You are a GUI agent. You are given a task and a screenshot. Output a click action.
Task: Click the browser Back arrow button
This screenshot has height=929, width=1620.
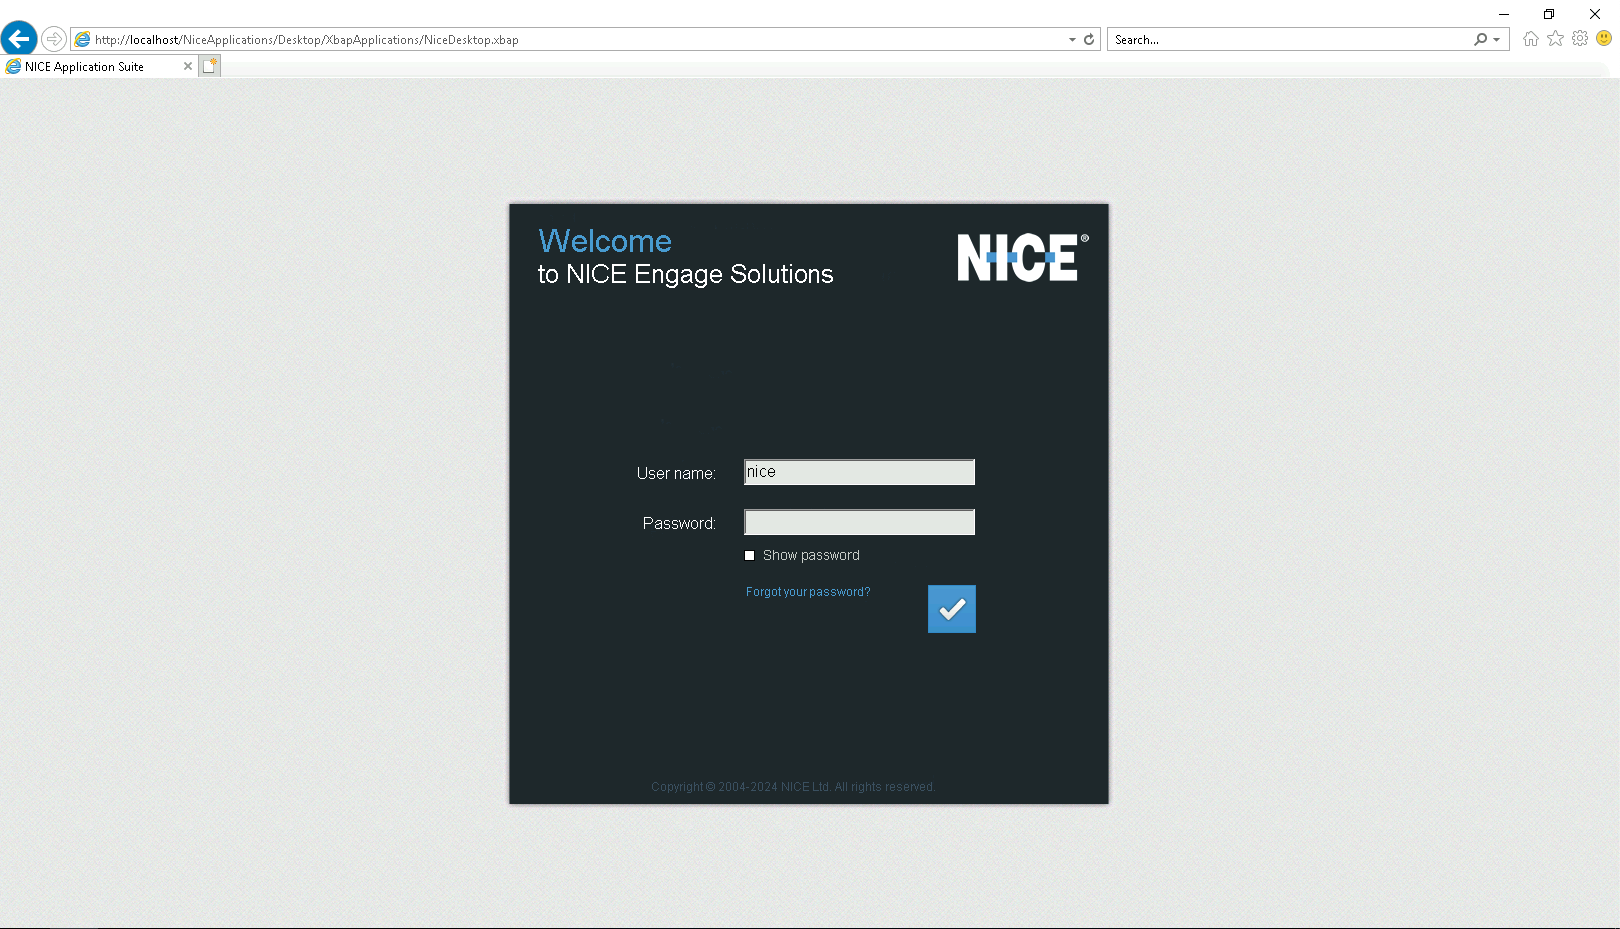19,39
